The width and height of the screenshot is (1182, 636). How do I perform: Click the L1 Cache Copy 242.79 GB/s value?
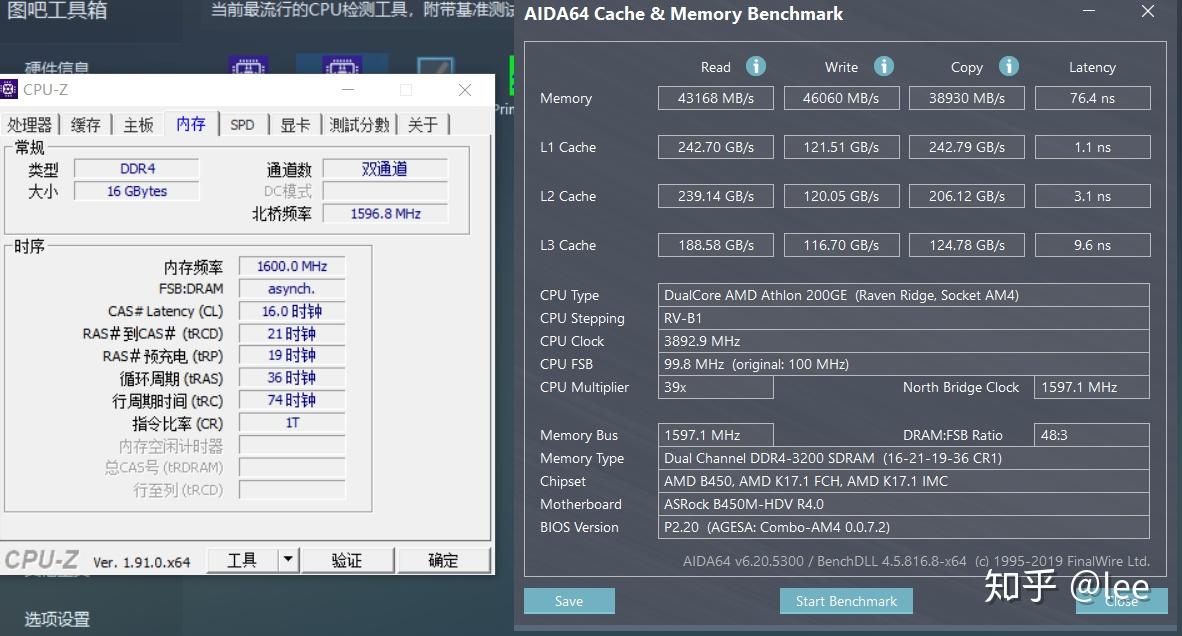pyautogui.click(x=967, y=147)
